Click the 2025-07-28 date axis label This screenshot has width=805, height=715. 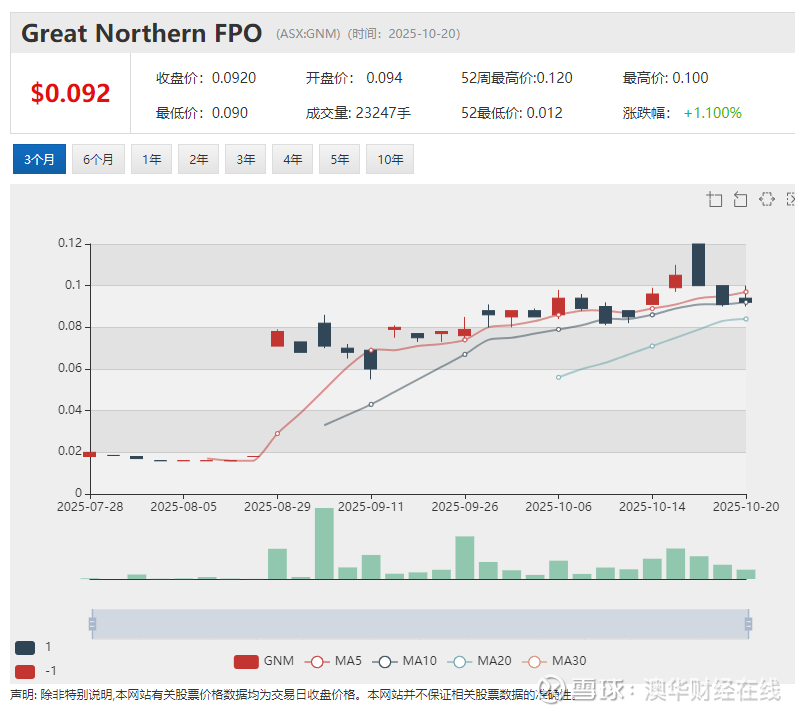(90, 507)
